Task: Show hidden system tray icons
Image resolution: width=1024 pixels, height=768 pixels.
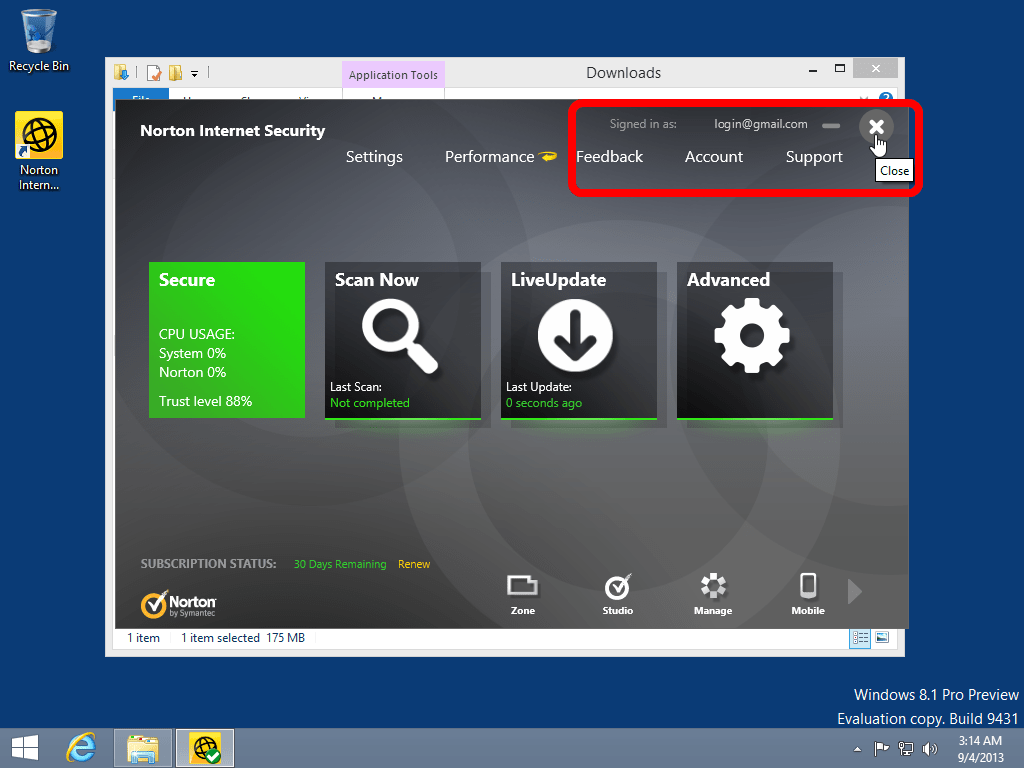Action: pos(857,749)
